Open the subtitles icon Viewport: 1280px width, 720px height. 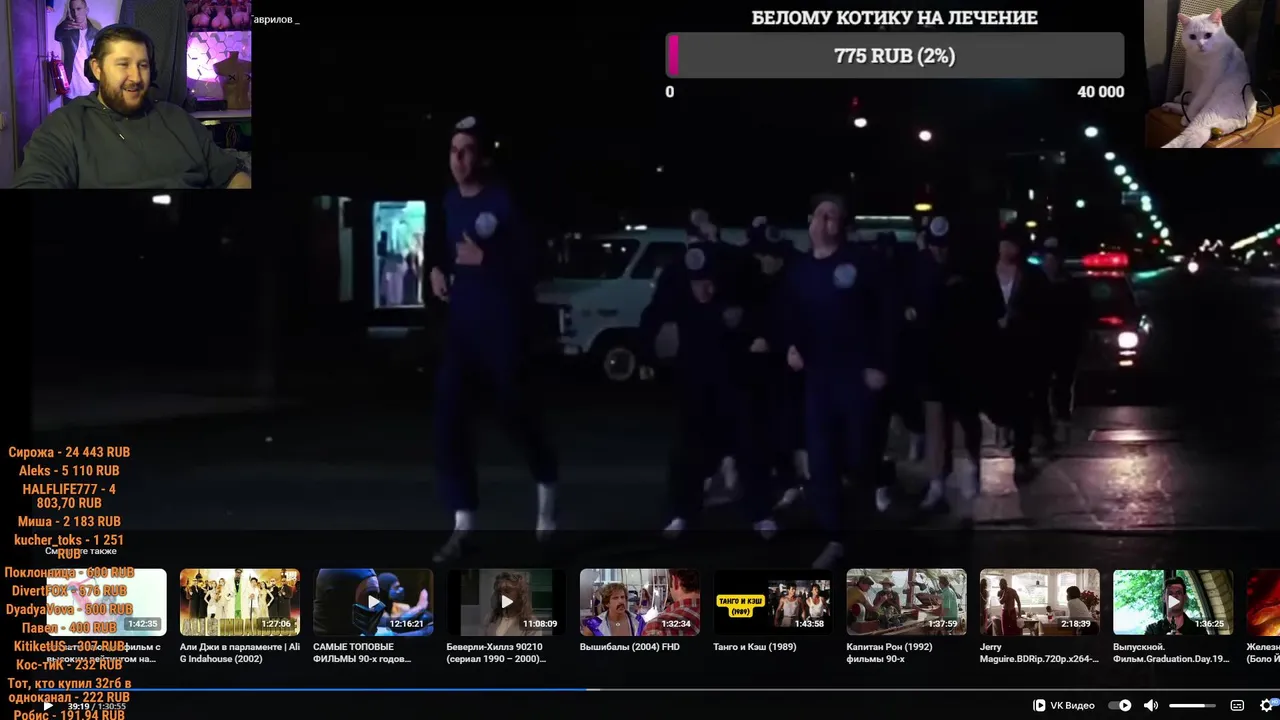click(x=1237, y=705)
